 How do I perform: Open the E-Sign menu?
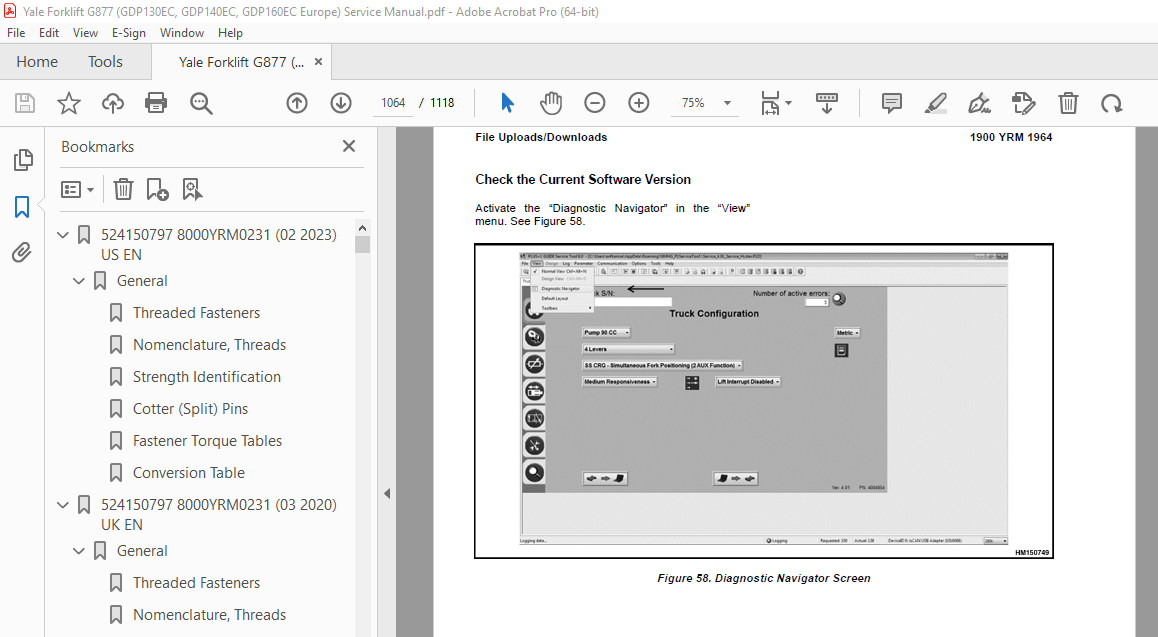coord(129,32)
